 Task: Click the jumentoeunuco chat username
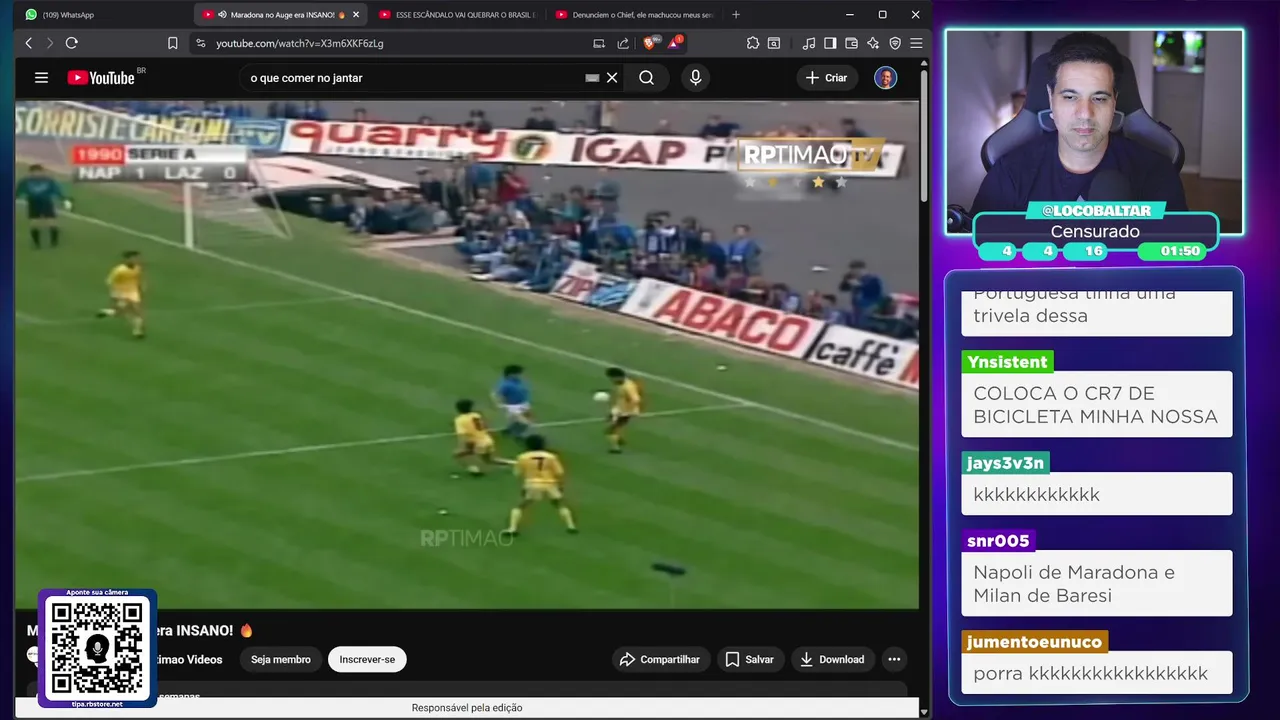click(1034, 642)
